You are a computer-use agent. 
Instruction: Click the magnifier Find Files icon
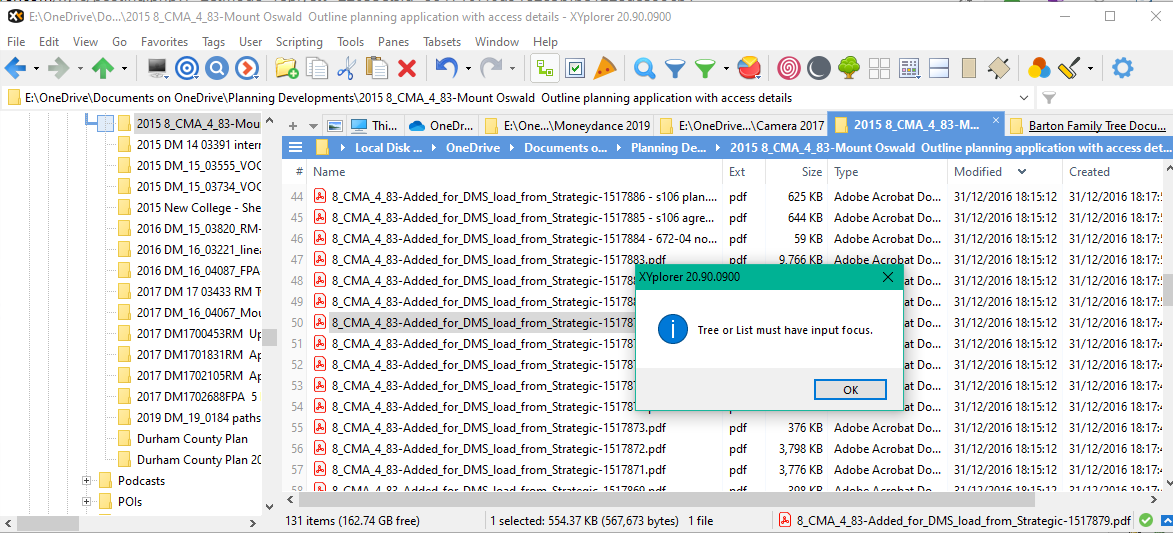pos(645,68)
